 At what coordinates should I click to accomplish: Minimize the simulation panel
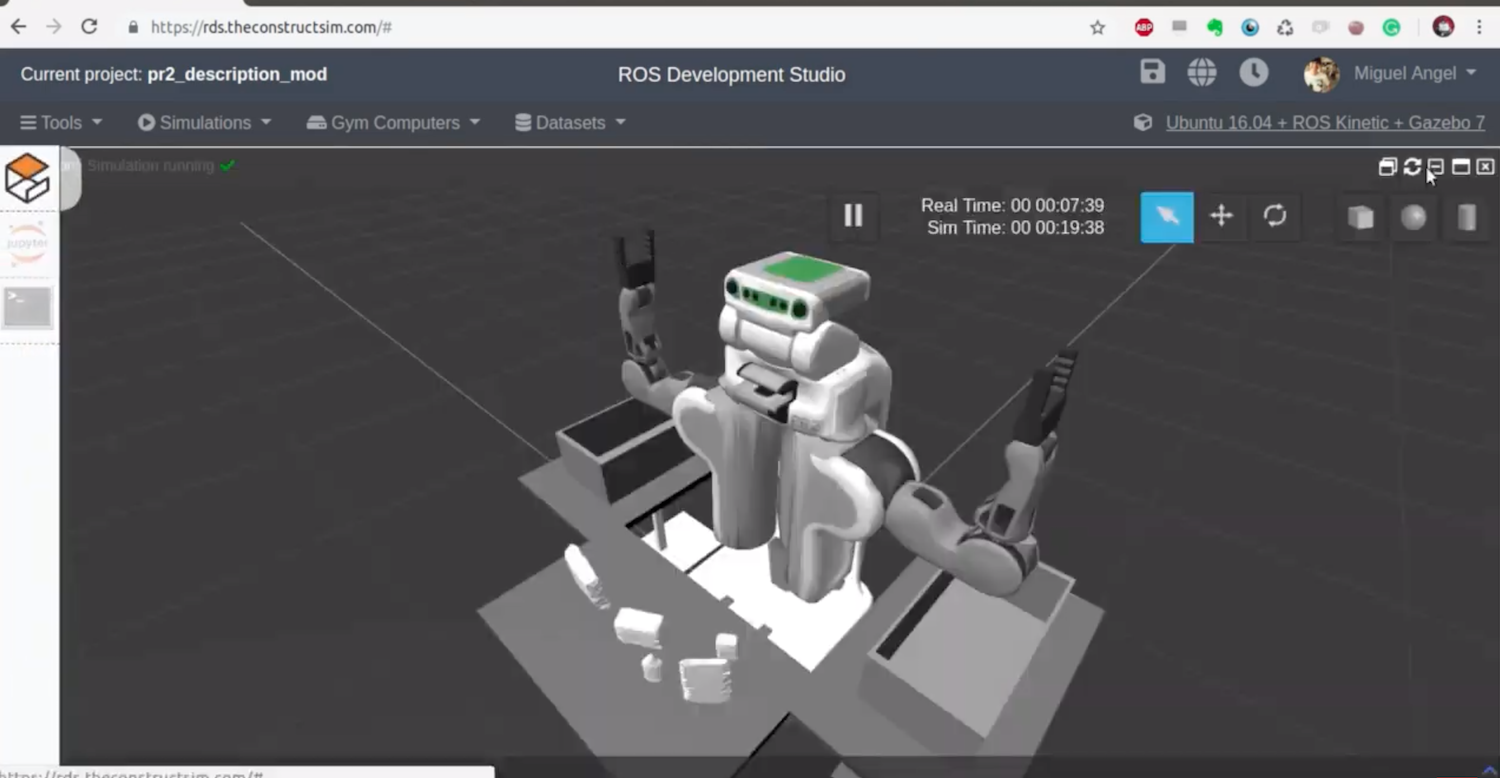click(1436, 167)
